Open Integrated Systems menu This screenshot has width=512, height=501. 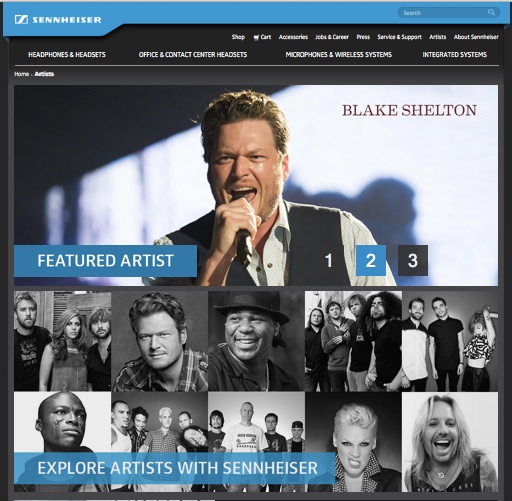pos(455,55)
